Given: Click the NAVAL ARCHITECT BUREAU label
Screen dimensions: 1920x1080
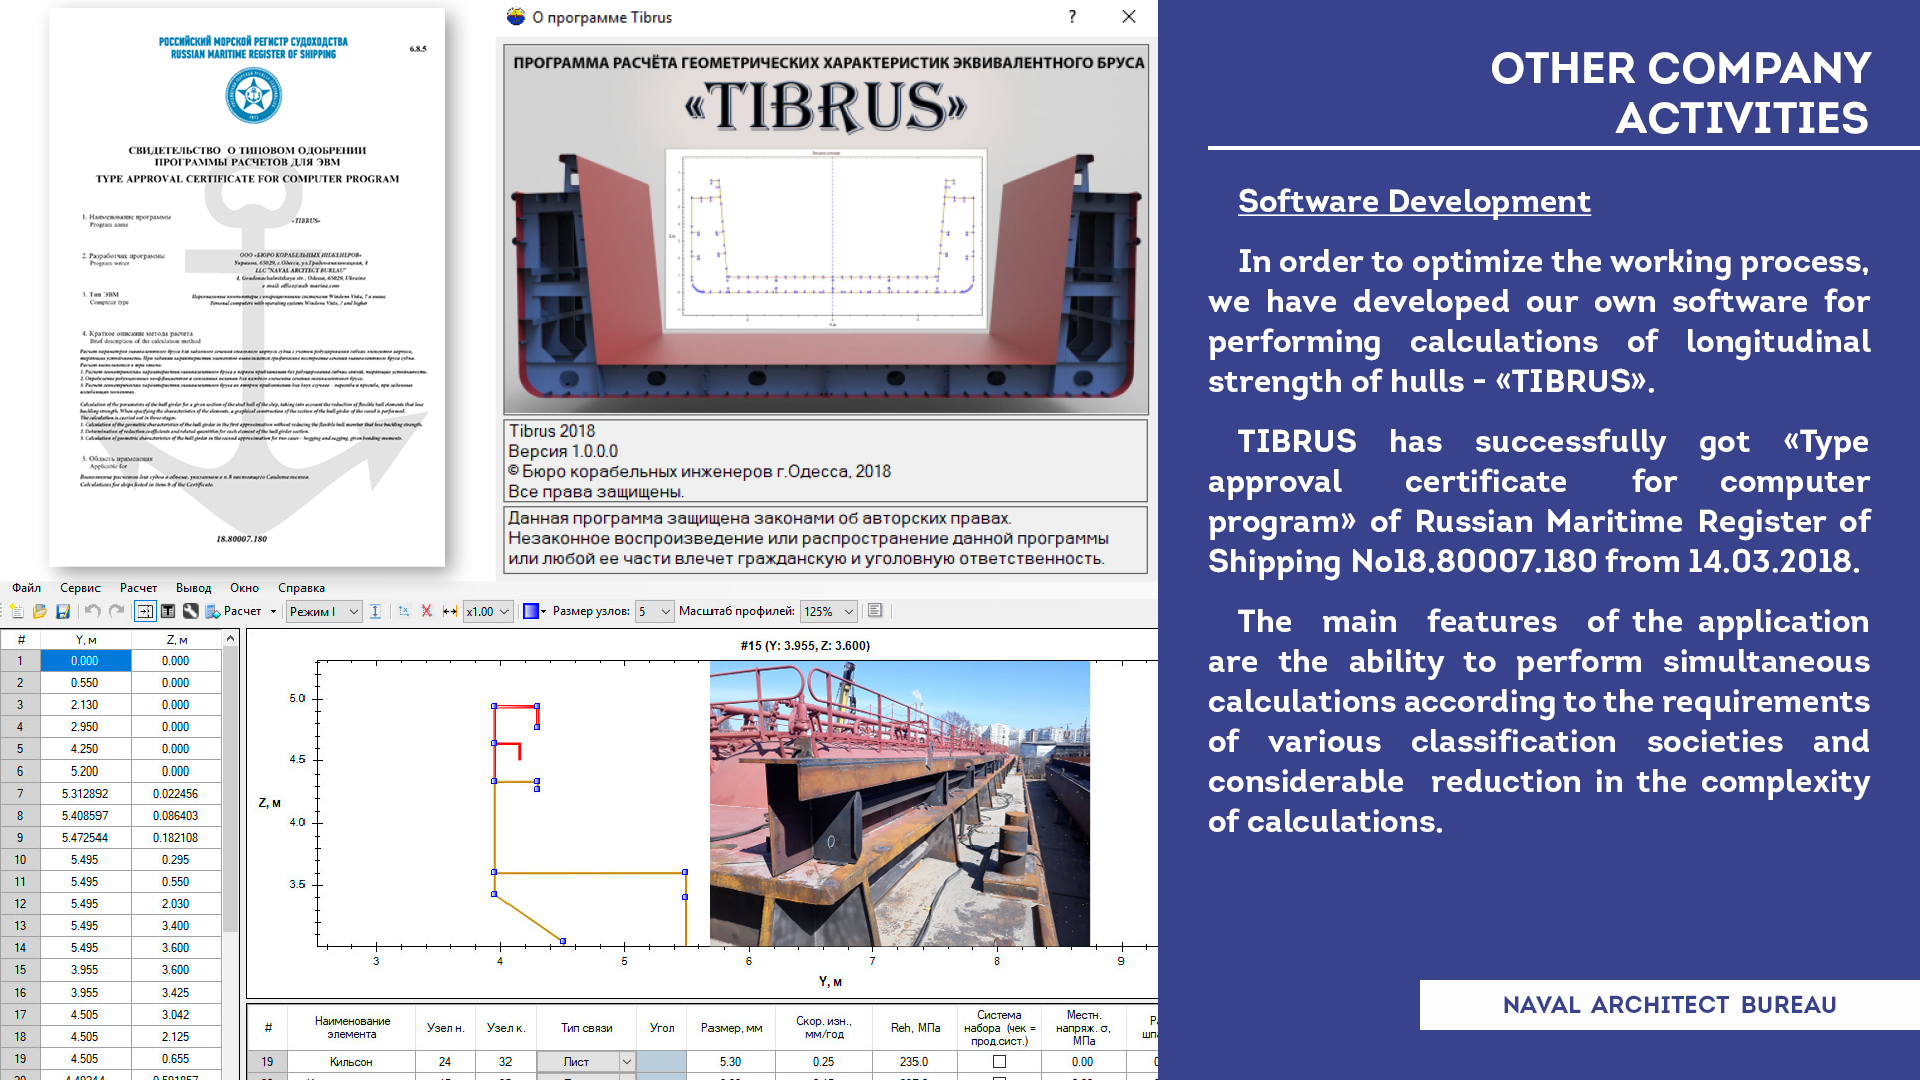Looking at the screenshot, I should pyautogui.click(x=1669, y=1005).
